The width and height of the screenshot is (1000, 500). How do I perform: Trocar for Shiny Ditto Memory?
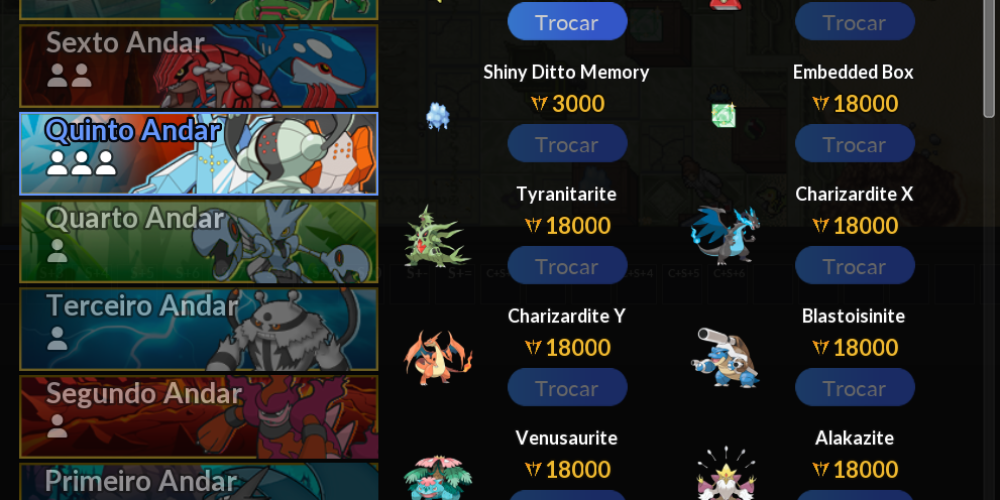click(x=568, y=143)
